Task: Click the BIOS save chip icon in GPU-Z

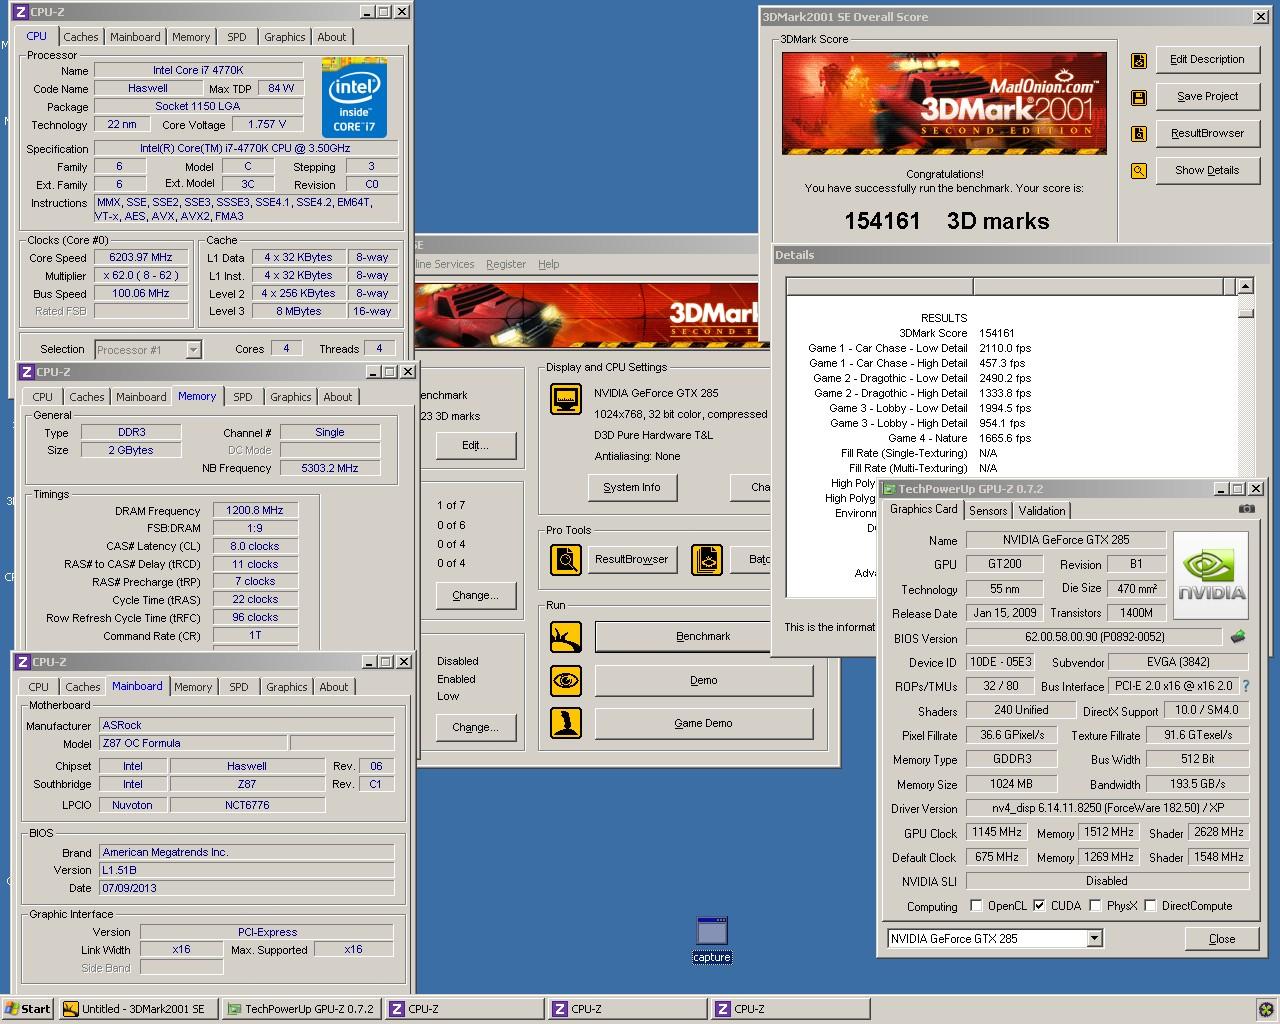Action: point(1238,637)
